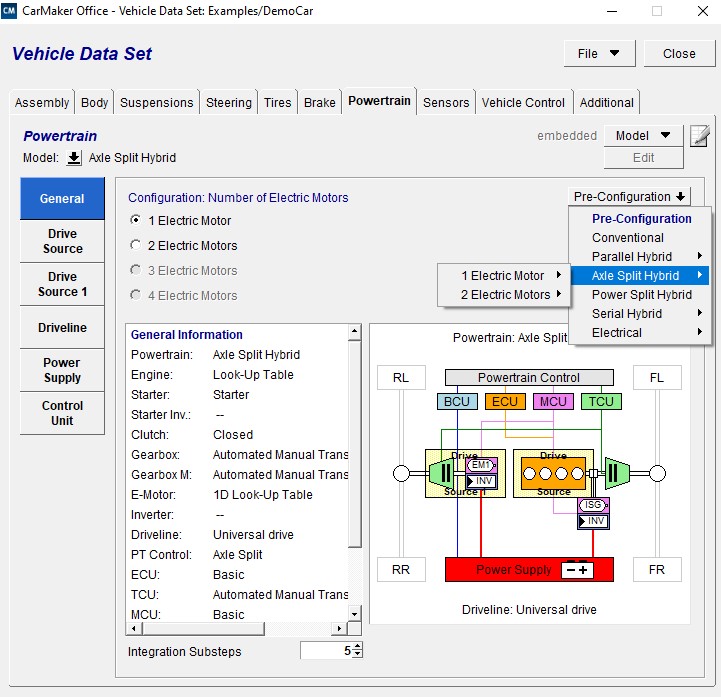
Task: Choose Conventional pre-configuration
Action: (x=639, y=238)
